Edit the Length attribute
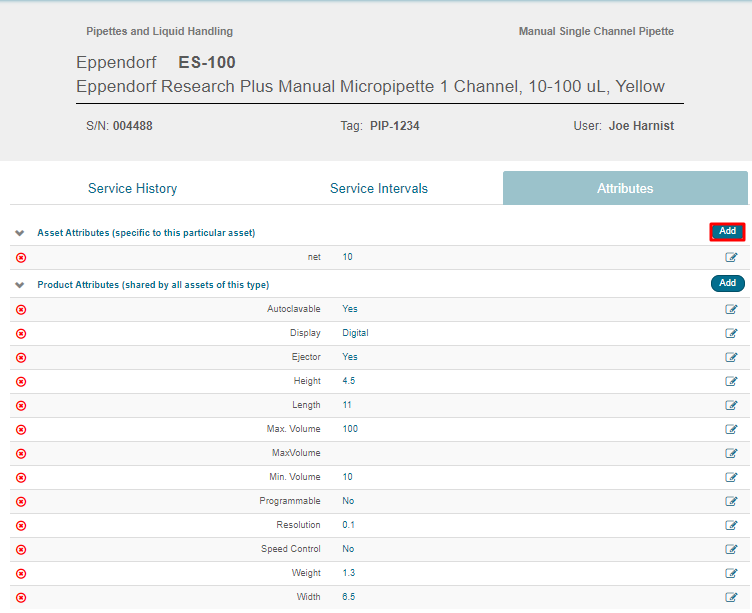752x613 pixels. click(731, 405)
